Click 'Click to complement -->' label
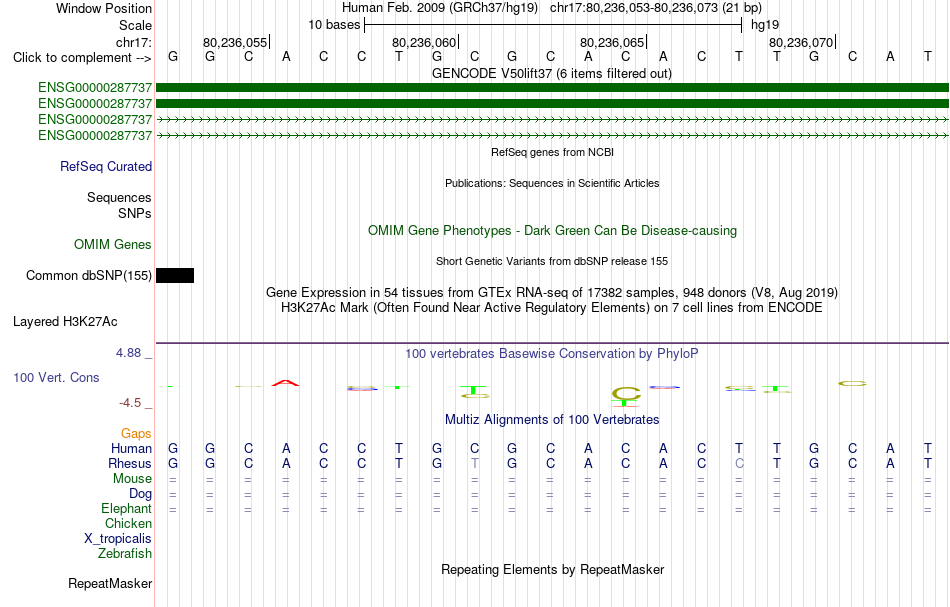This screenshot has width=950, height=607. pyautogui.click(x=82, y=58)
